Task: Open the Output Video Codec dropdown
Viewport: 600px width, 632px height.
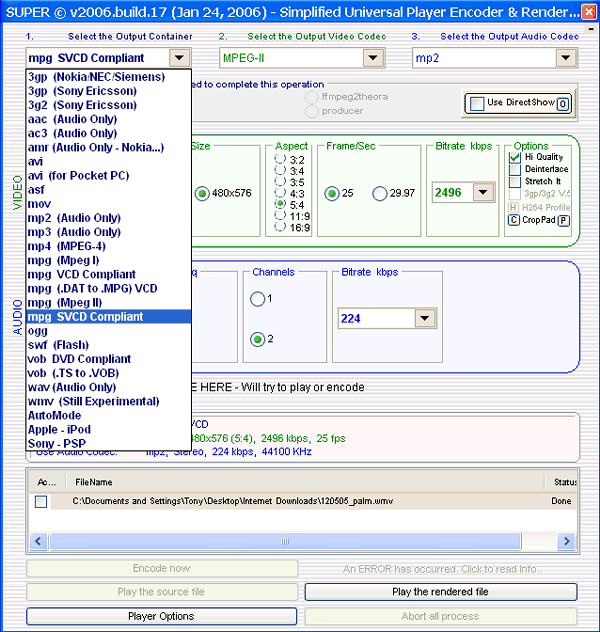Action: (x=373, y=58)
